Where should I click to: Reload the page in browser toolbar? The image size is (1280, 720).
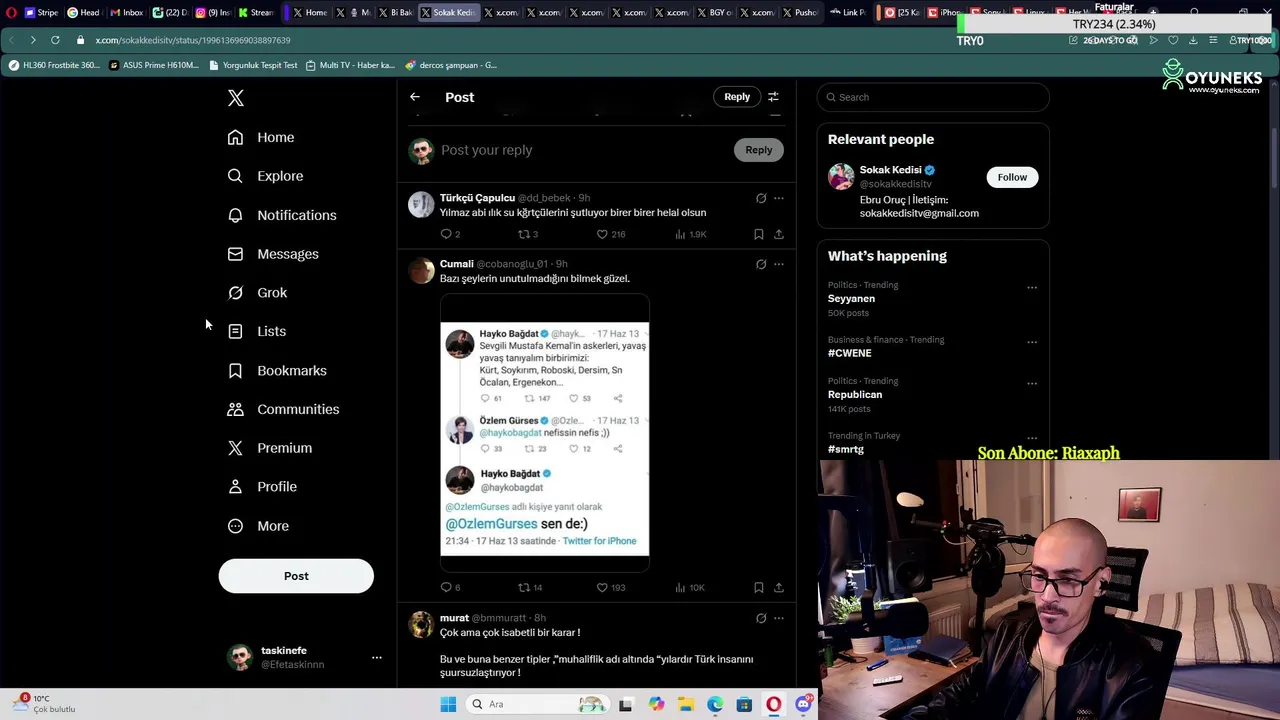pyautogui.click(x=55, y=40)
